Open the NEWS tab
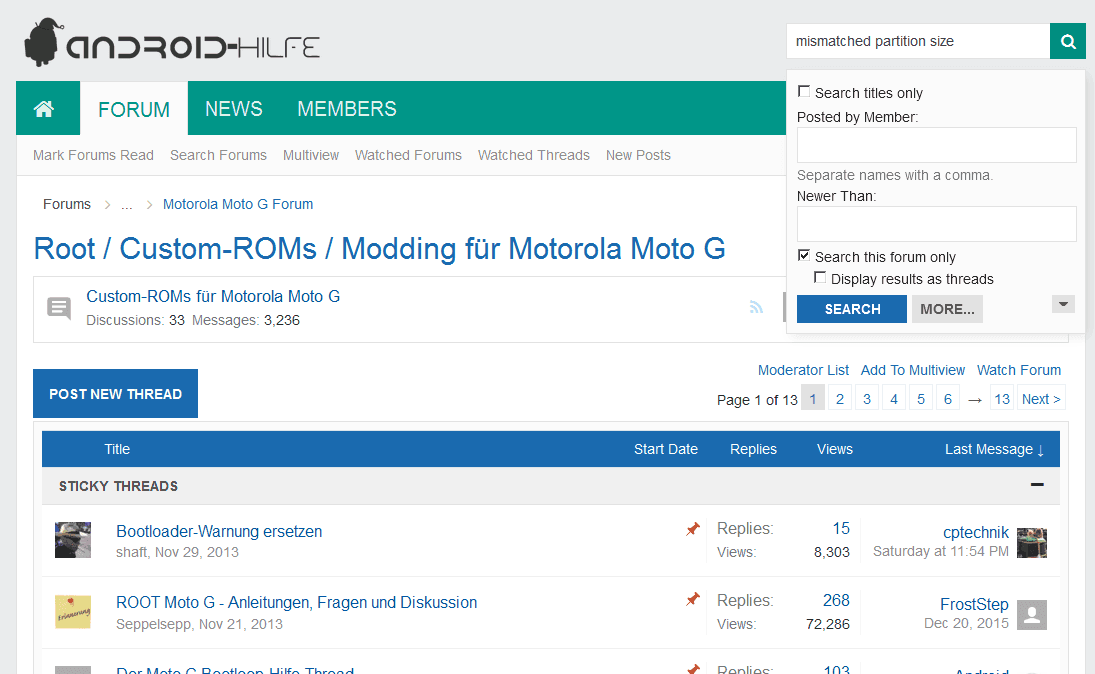1095x674 pixels. (234, 109)
